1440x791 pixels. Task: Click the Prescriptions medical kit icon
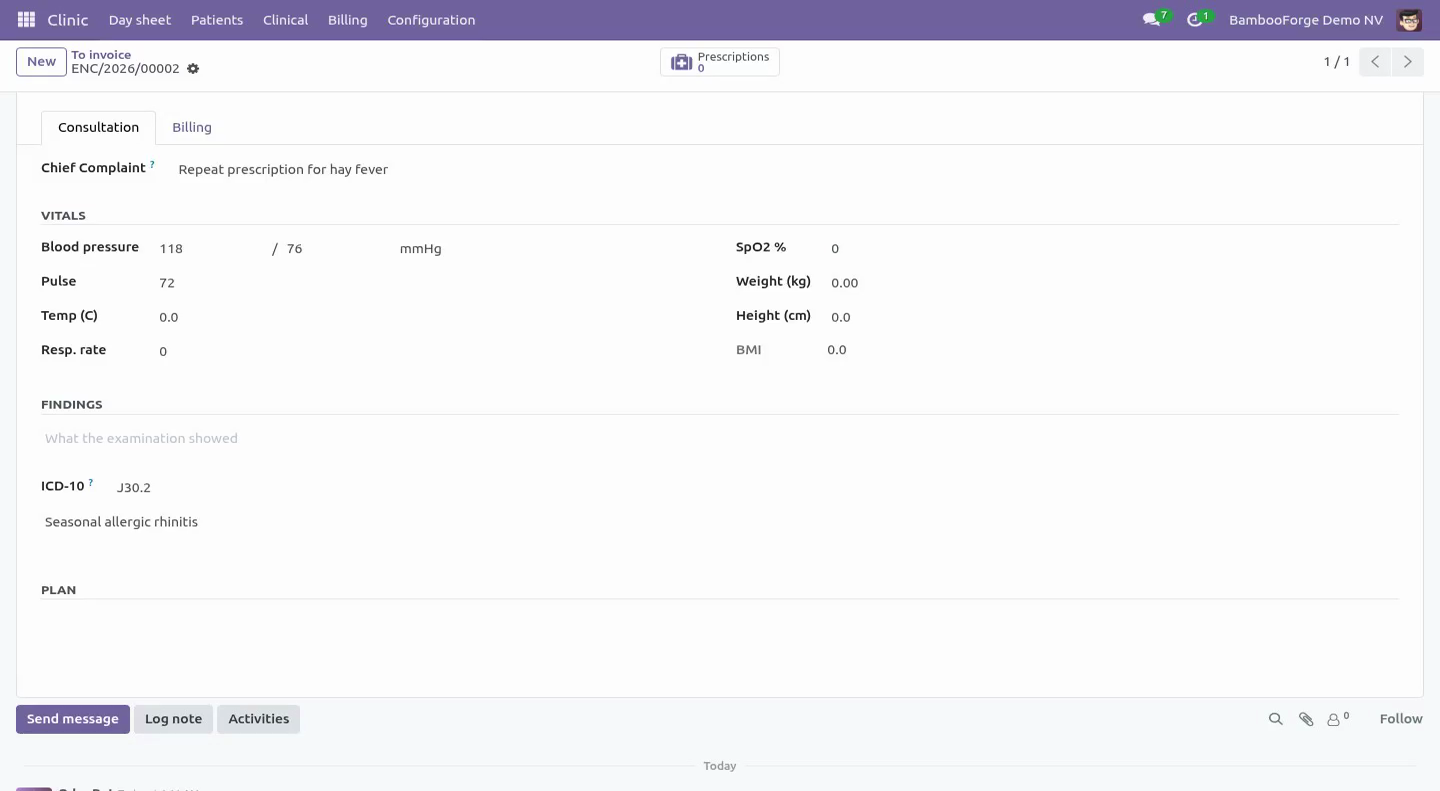coord(681,62)
